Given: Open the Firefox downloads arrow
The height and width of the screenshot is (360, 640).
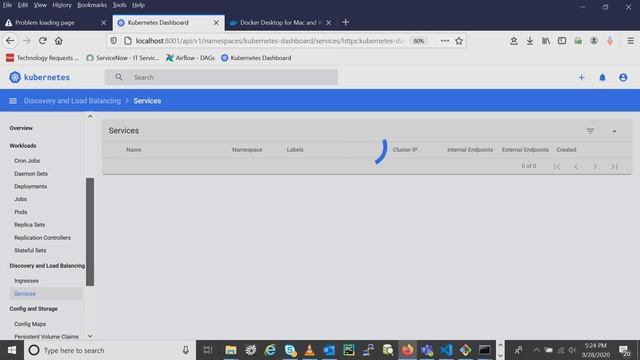Looking at the screenshot, I should click(529, 41).
